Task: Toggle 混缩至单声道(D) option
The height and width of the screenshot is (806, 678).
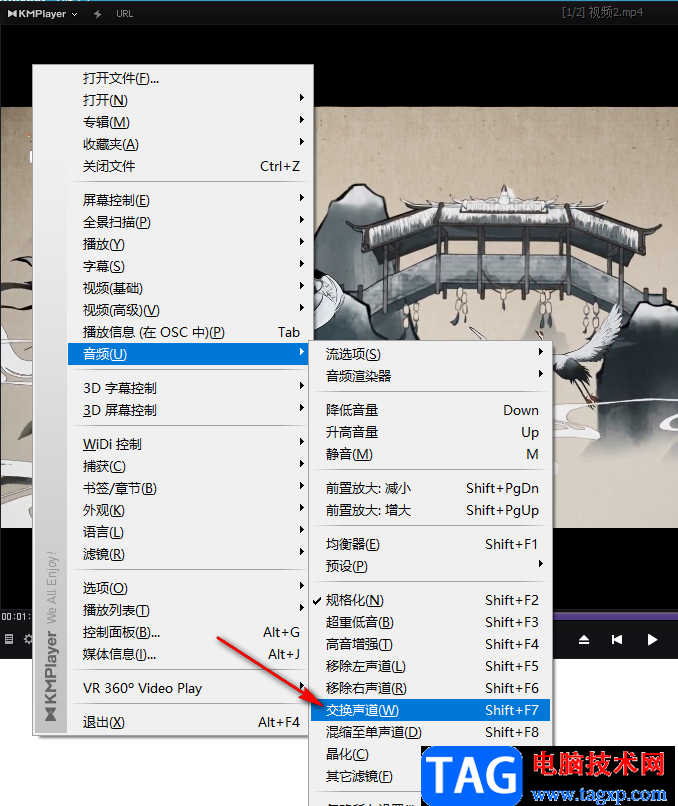Action: (x=431, y=732)
